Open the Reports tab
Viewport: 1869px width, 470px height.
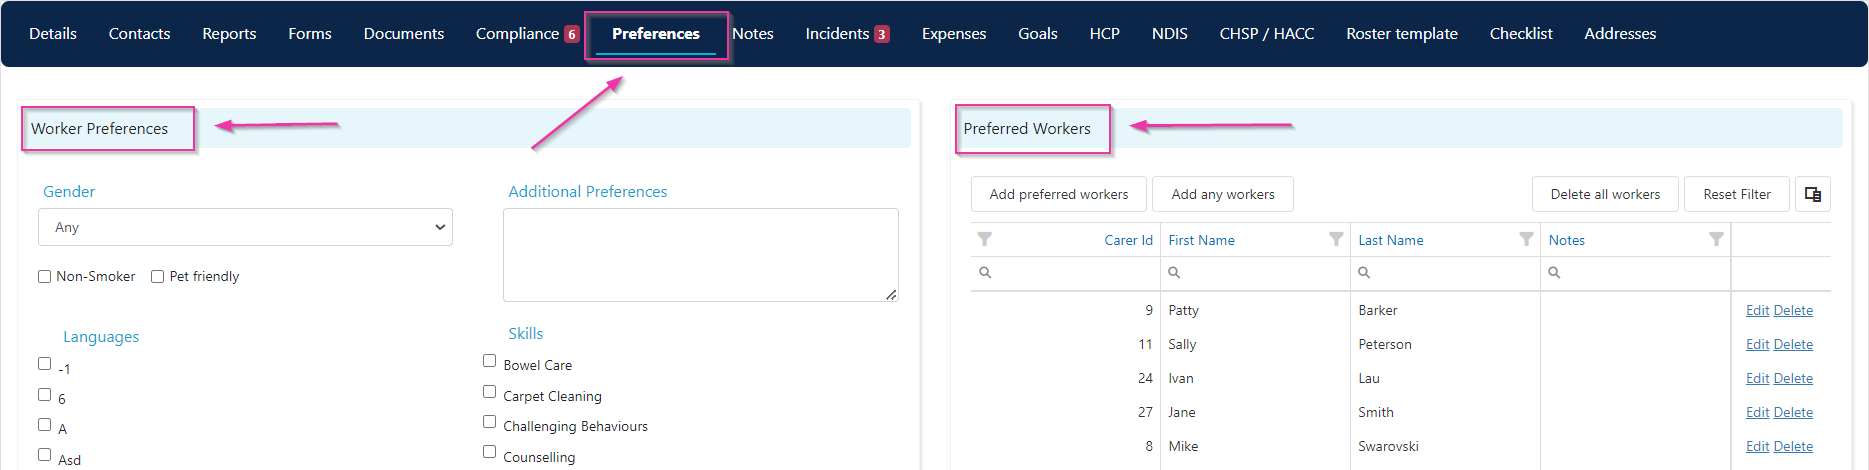click(x=229, y=34)
